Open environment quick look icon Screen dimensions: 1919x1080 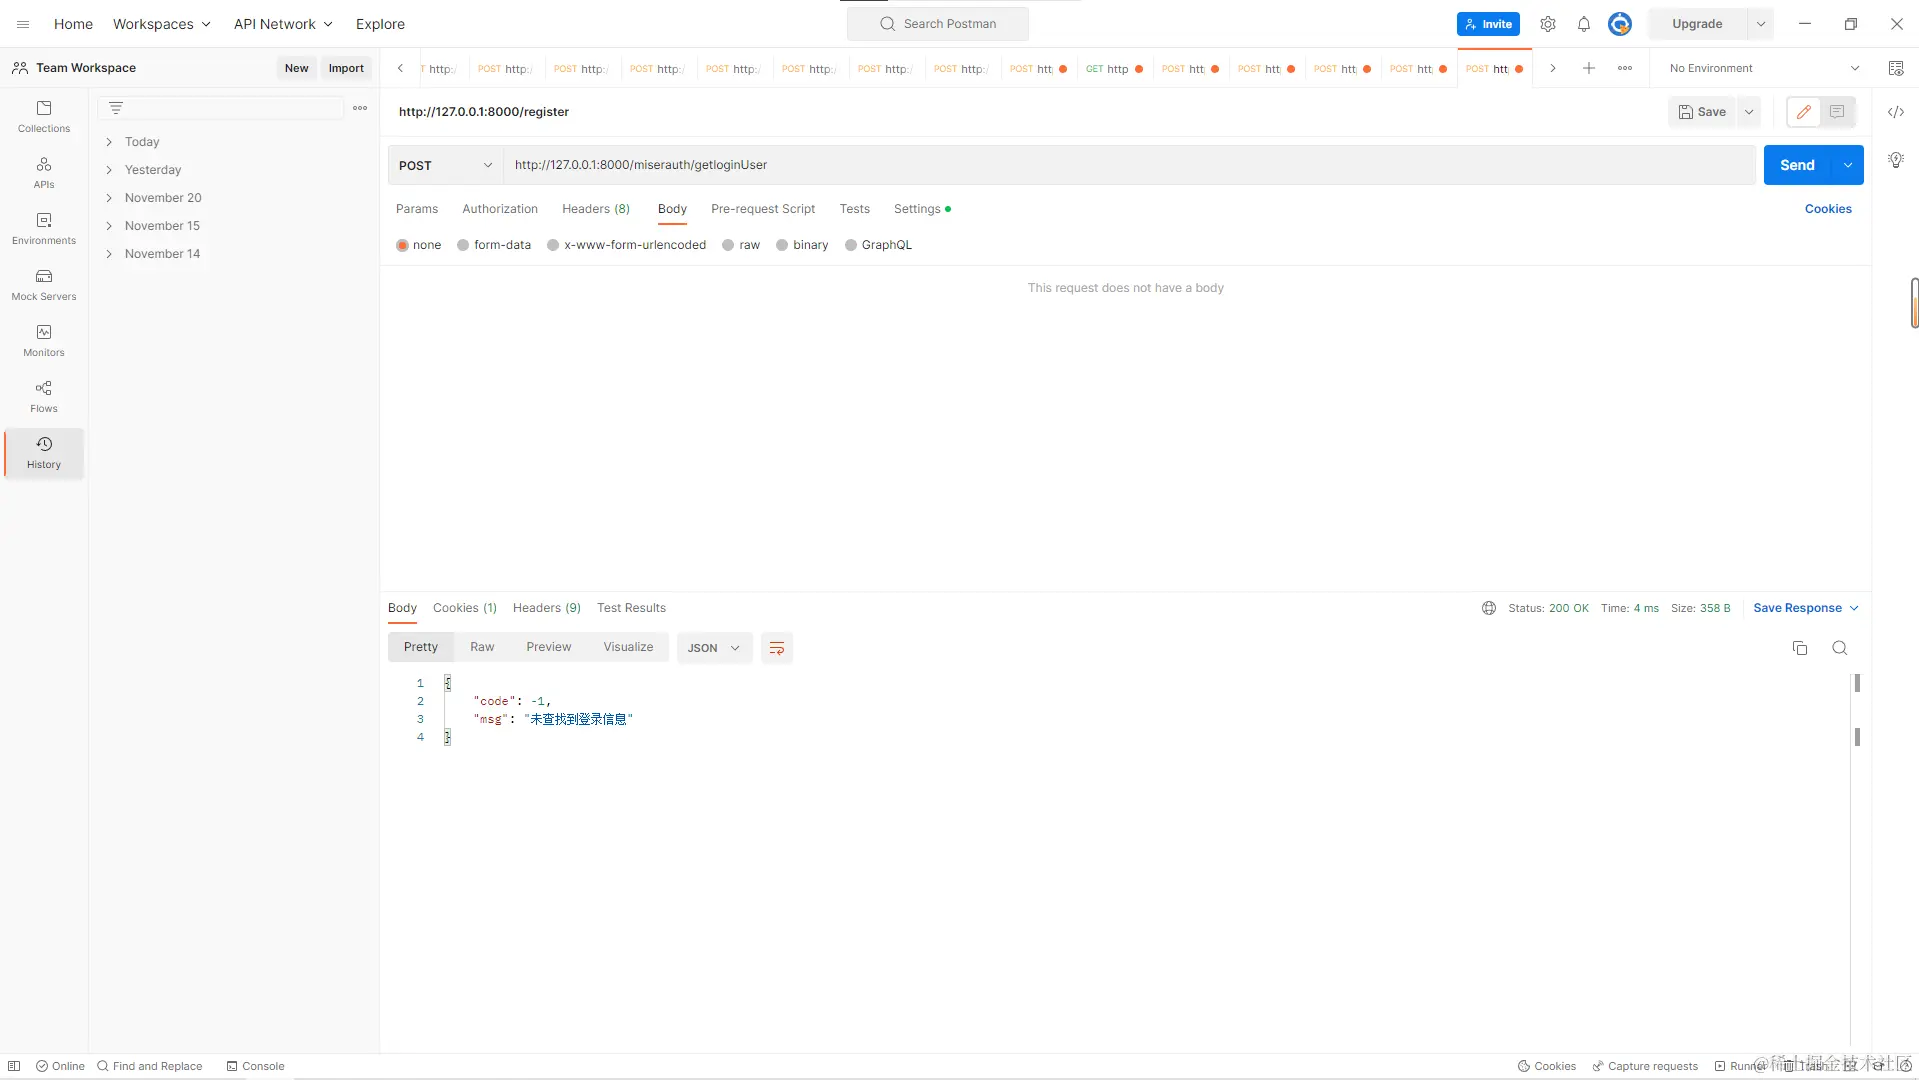(1896, 68)
